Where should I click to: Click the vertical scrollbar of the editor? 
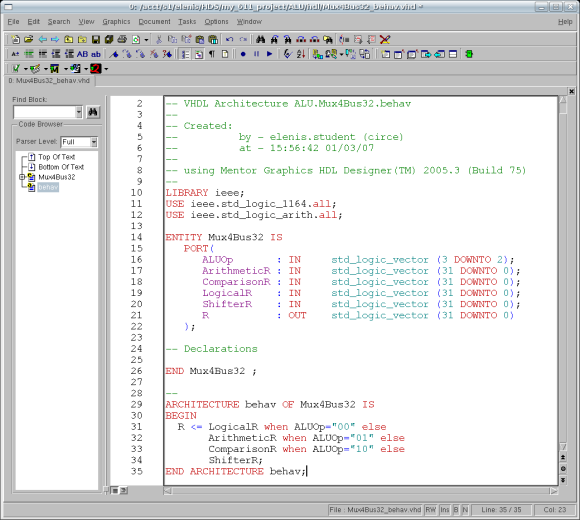coord(563,272)
